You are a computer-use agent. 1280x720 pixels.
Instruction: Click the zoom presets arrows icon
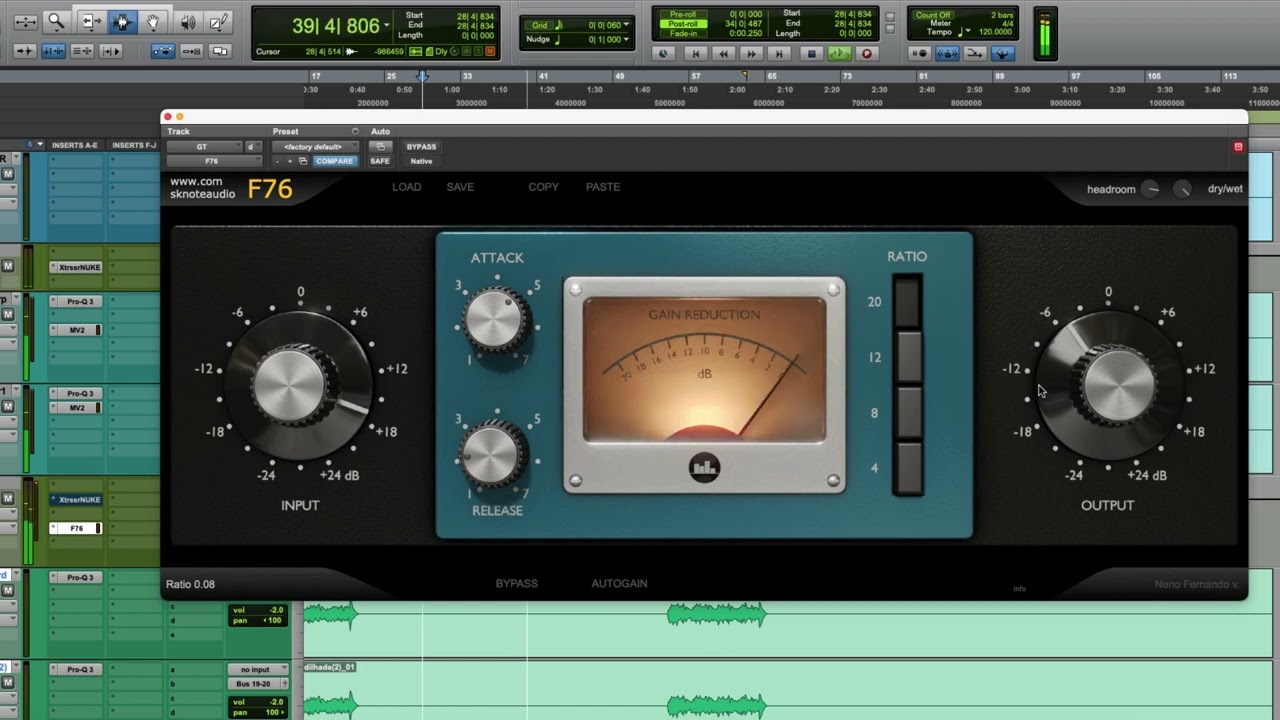[25, 21]
